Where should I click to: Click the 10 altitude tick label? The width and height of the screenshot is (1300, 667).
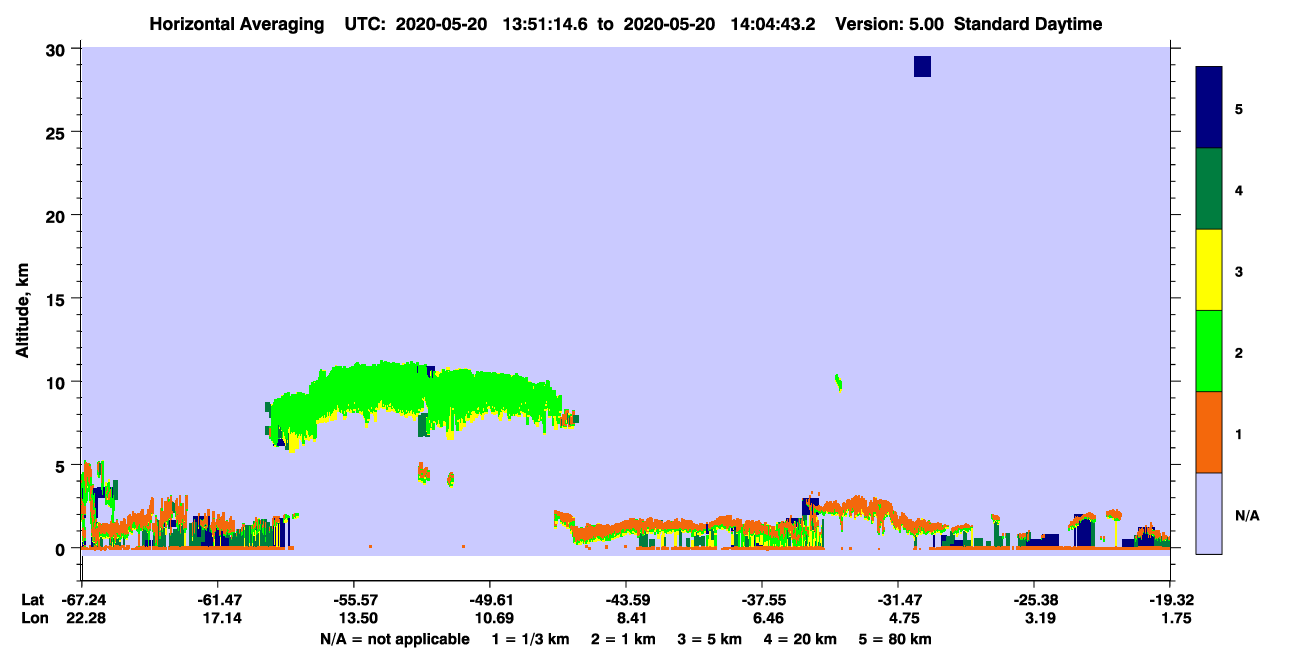pyautogui.click(x=57, y=382)
